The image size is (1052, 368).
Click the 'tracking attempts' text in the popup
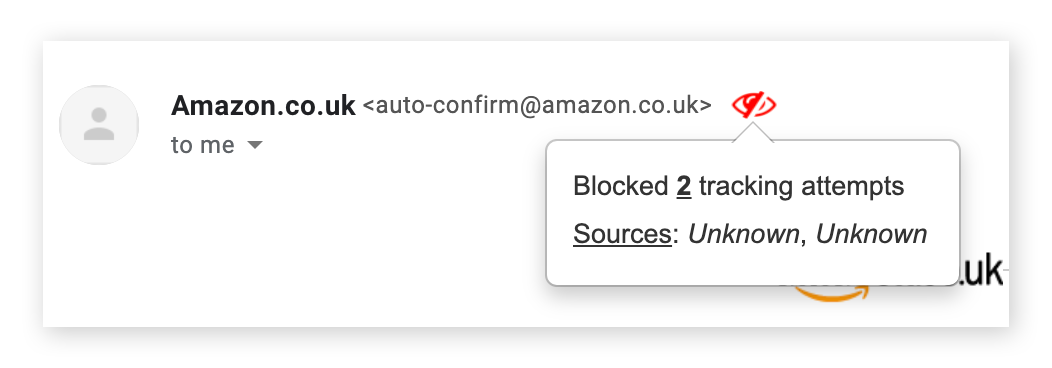click(801, 186)
